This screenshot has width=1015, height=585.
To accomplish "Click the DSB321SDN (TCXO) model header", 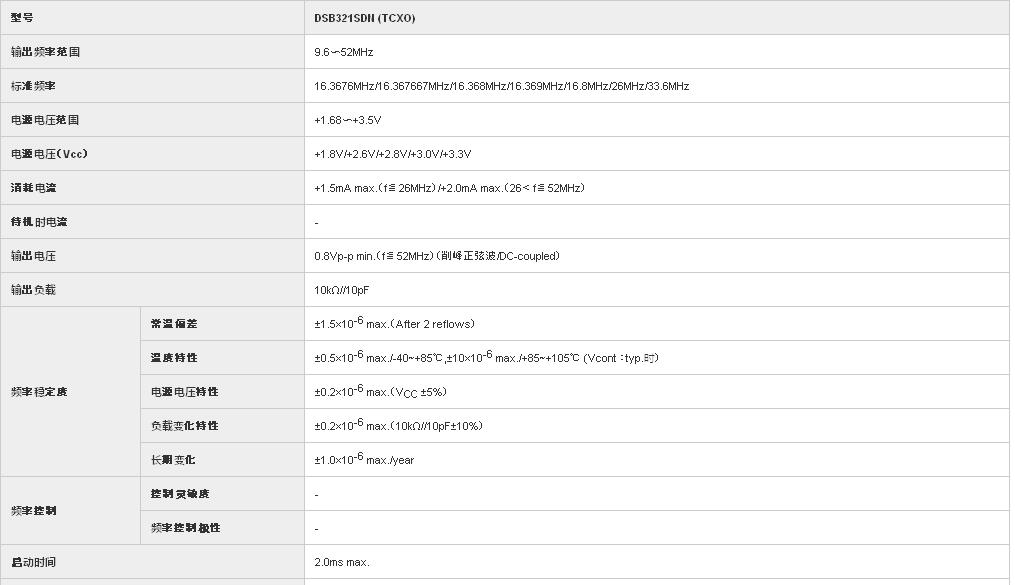I will coord(364,18).
